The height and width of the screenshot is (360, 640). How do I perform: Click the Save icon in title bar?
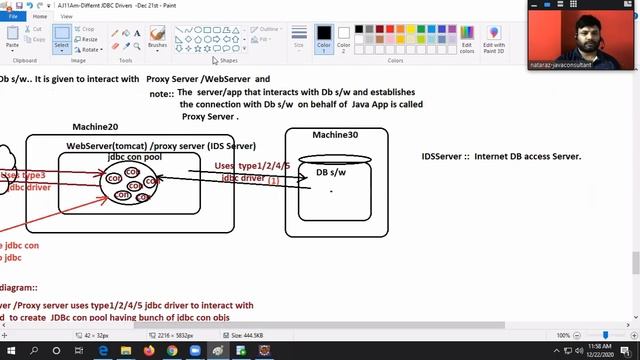point(19,5)
